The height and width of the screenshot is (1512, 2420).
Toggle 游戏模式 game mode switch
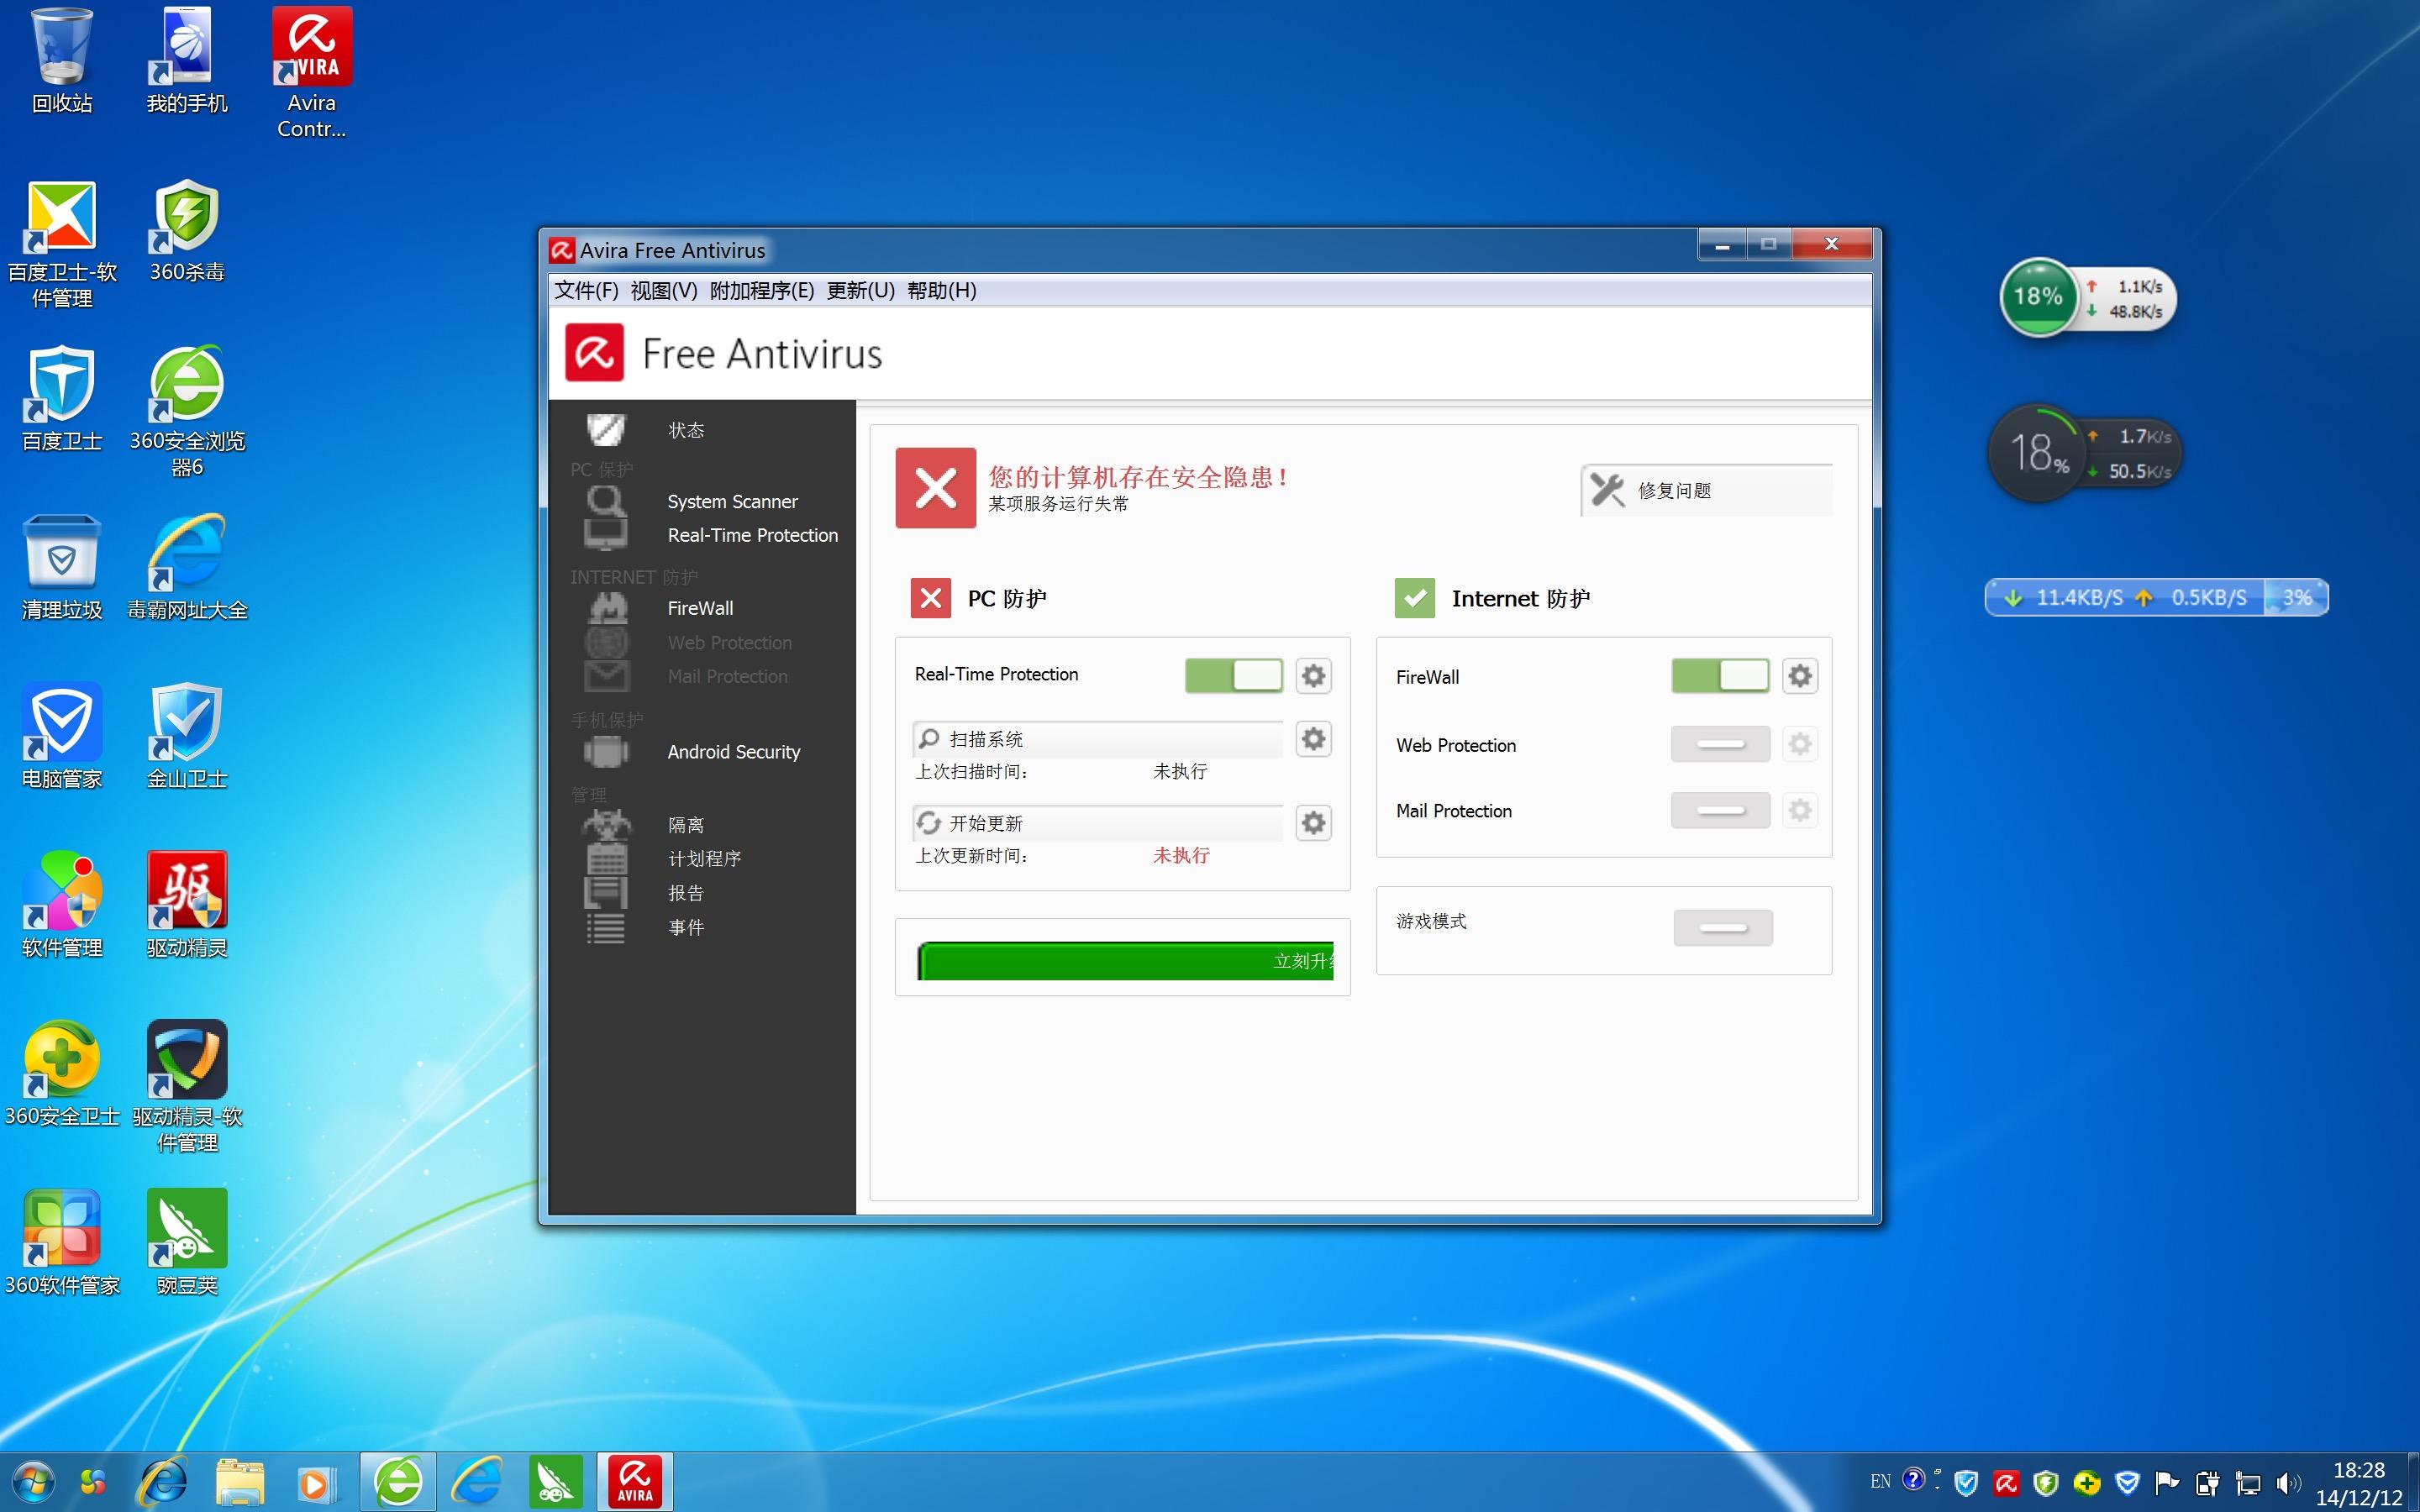point(1723,927)
